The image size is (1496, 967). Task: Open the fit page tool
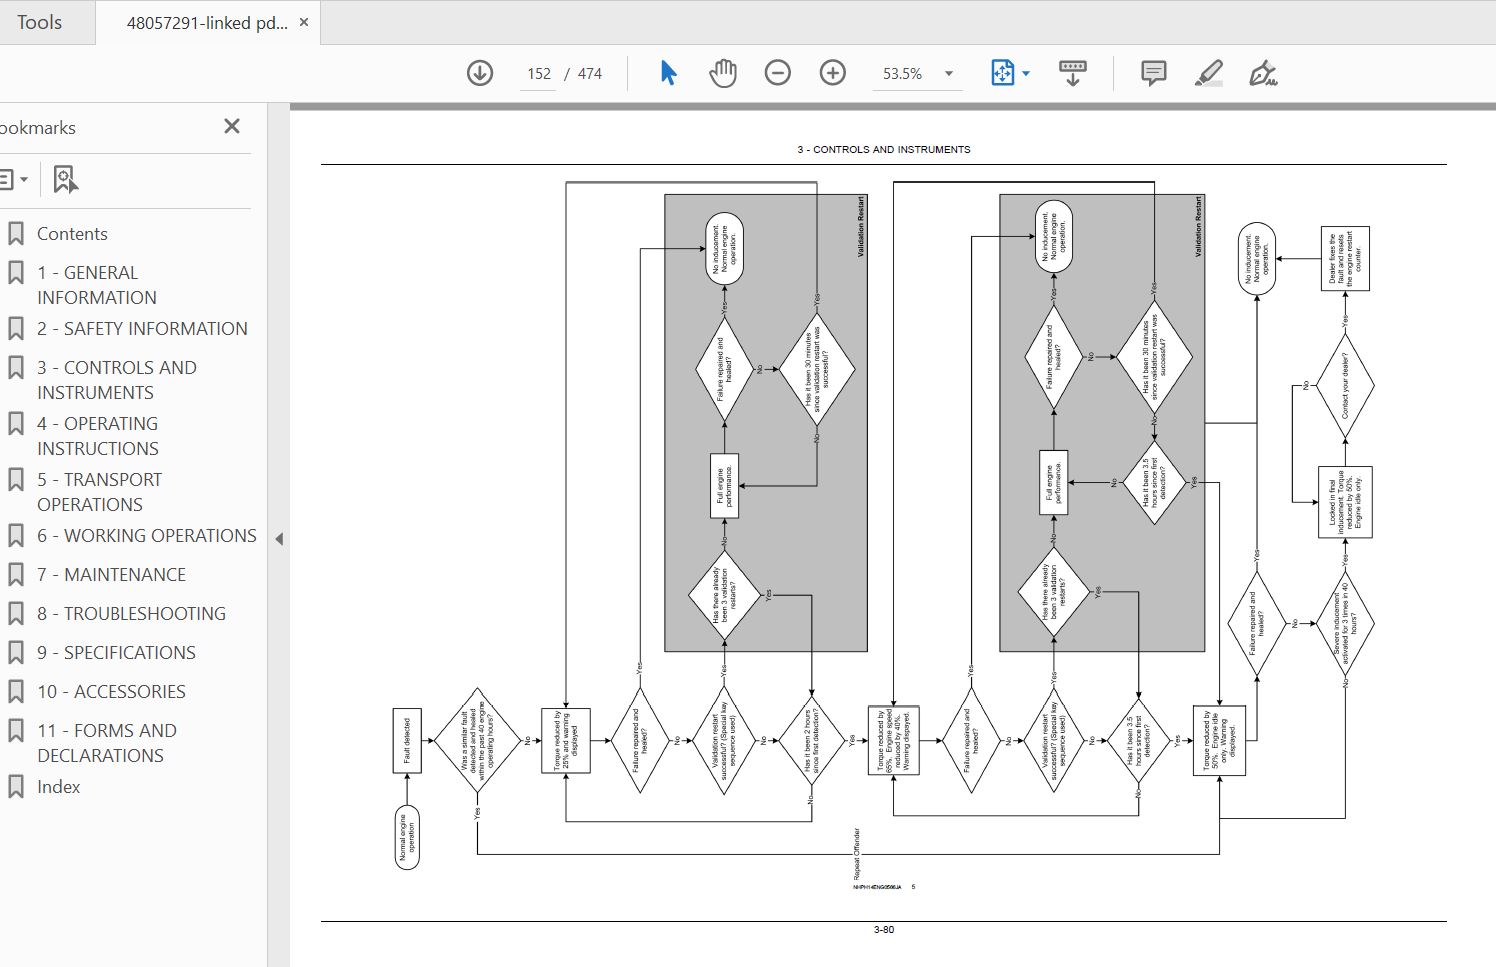pyautogui.click(x=1003, y=73)
